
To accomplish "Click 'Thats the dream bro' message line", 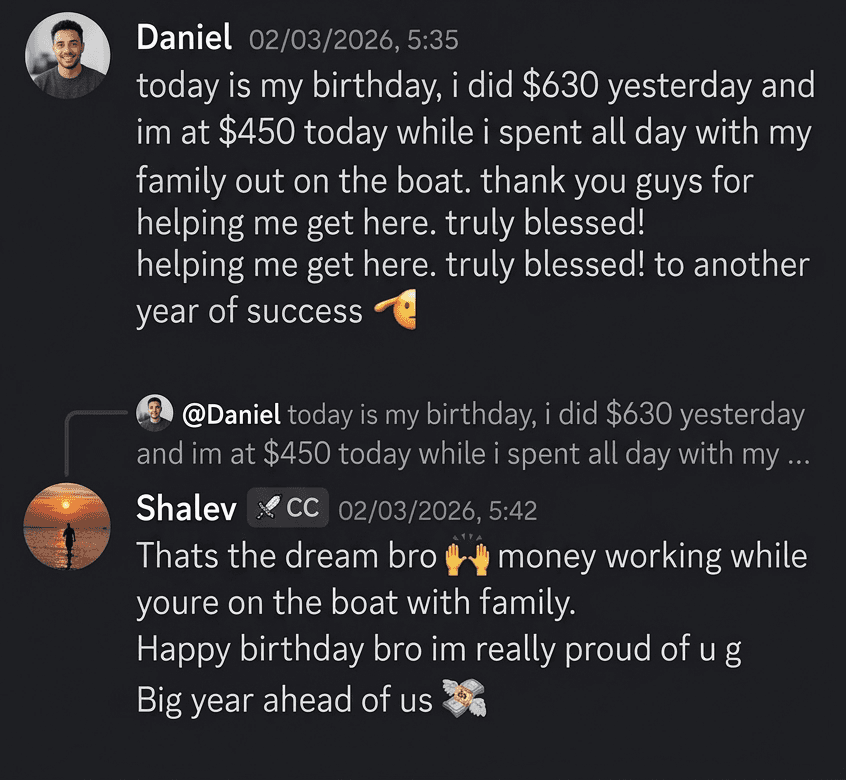I will [x=472, y=556].
